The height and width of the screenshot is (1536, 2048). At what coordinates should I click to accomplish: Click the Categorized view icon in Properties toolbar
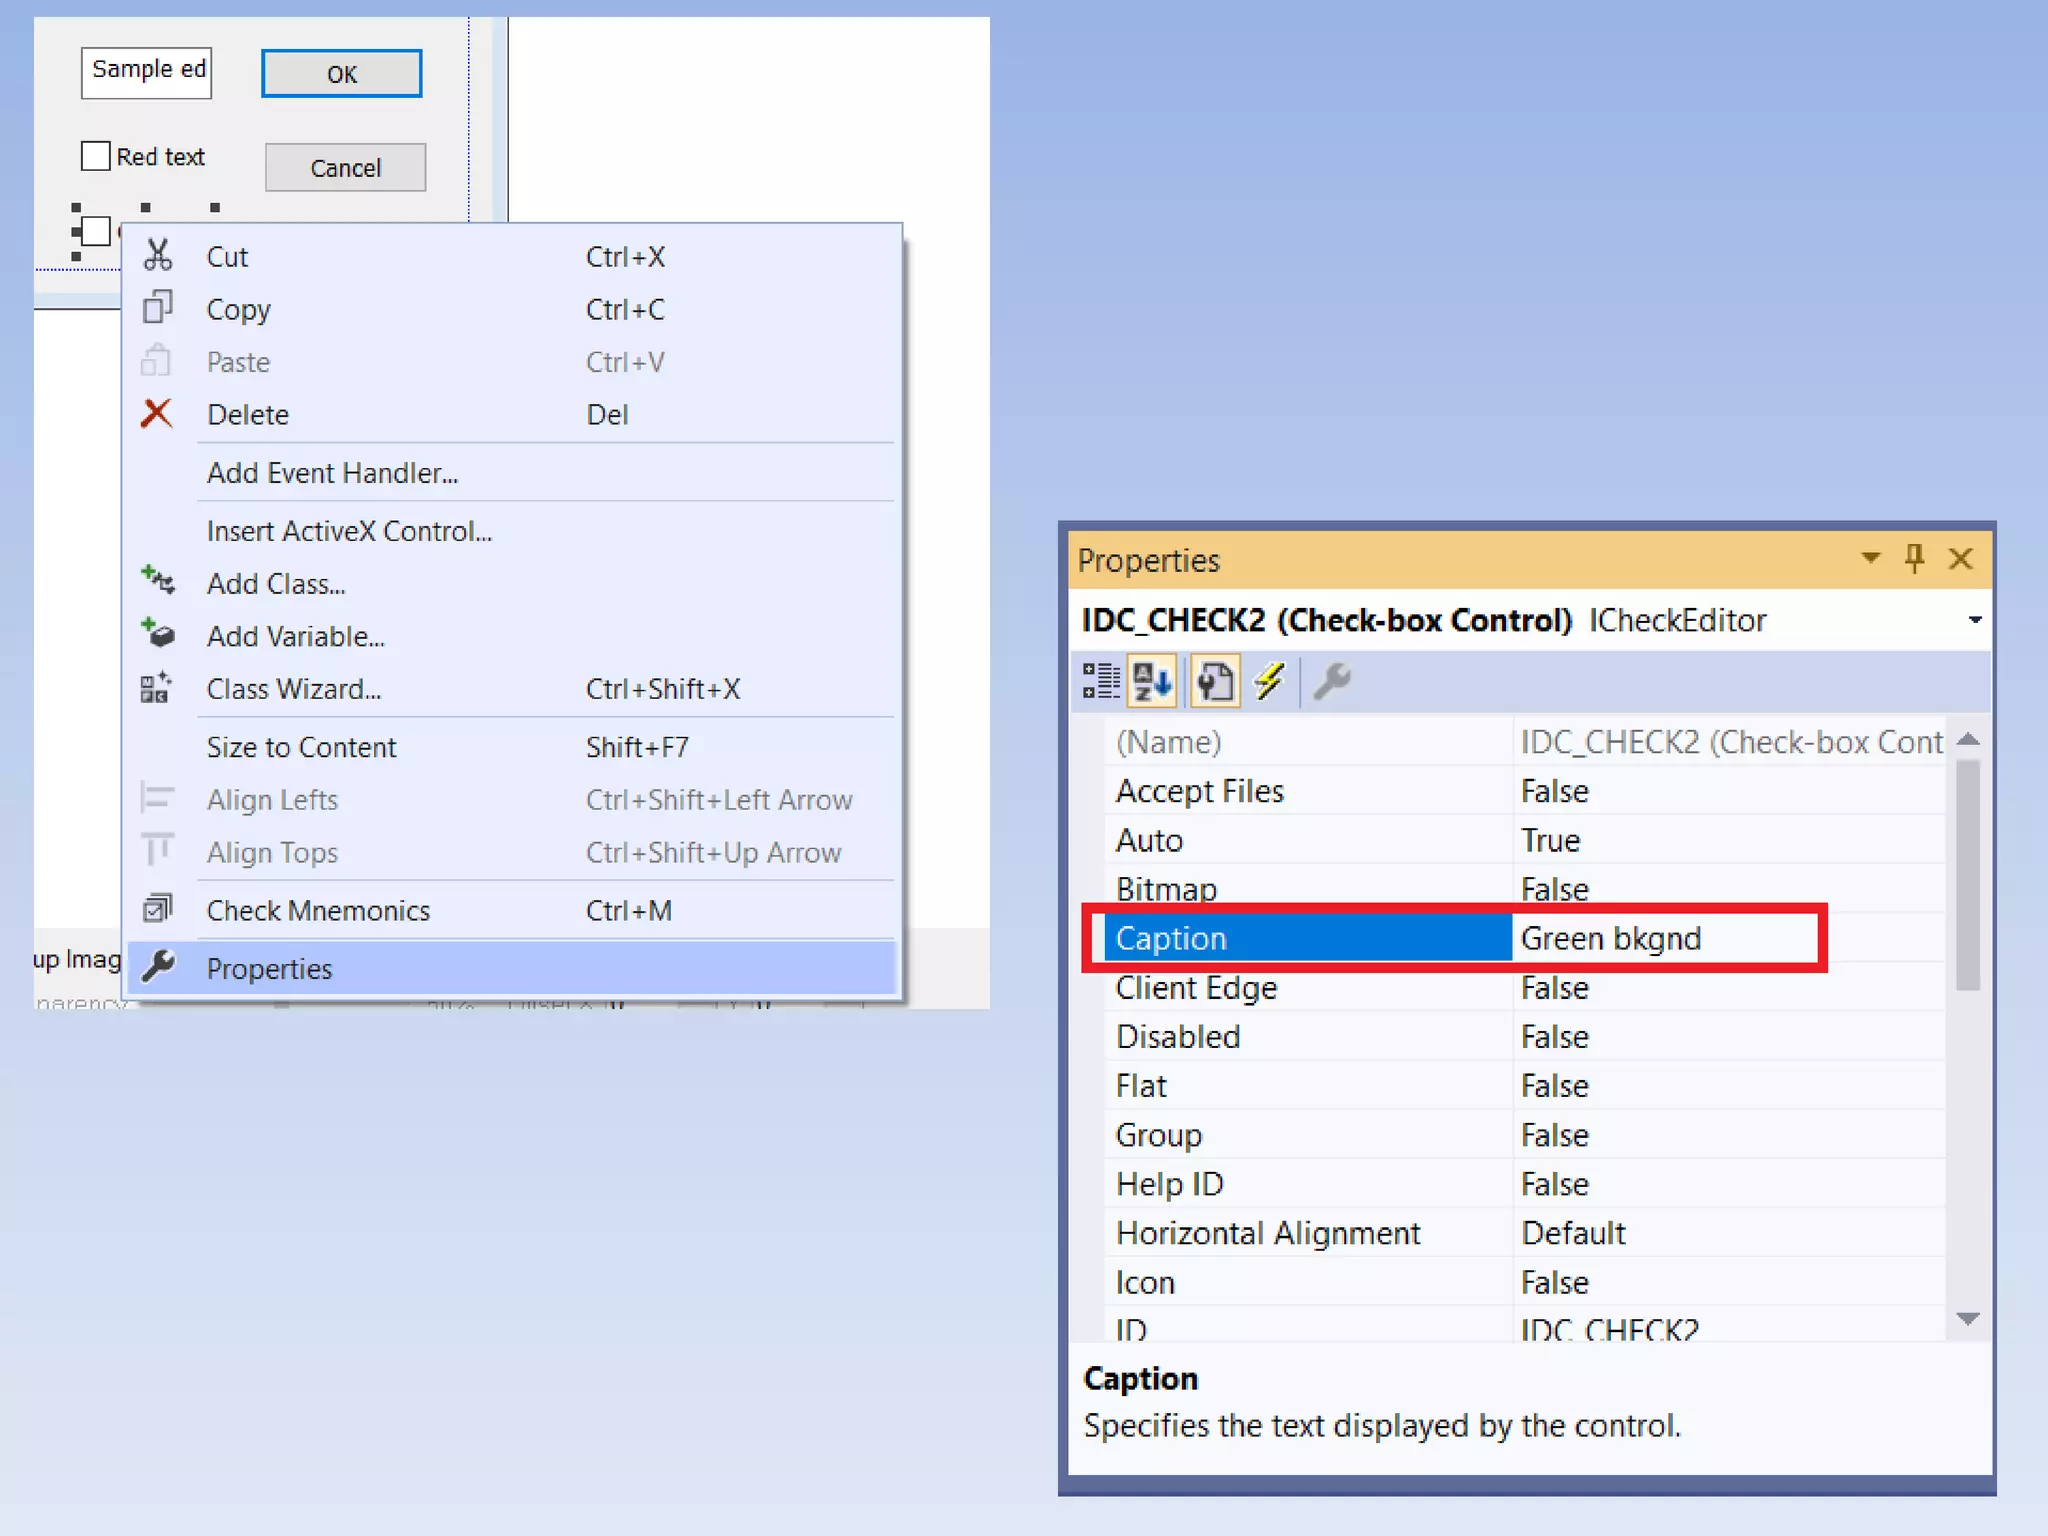point(1100,682)
